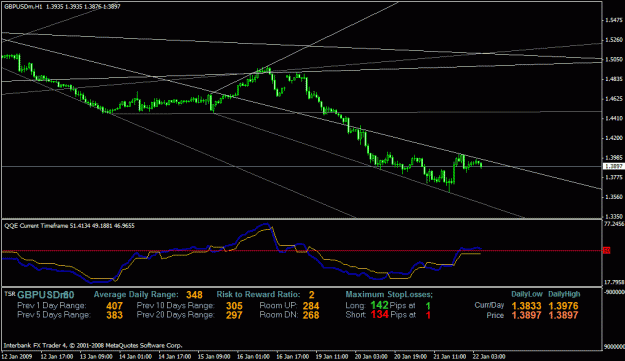Click the Risk to Reward Ratio value 2
Viewport: 625px width, 361px height.
tap(311, 295)
